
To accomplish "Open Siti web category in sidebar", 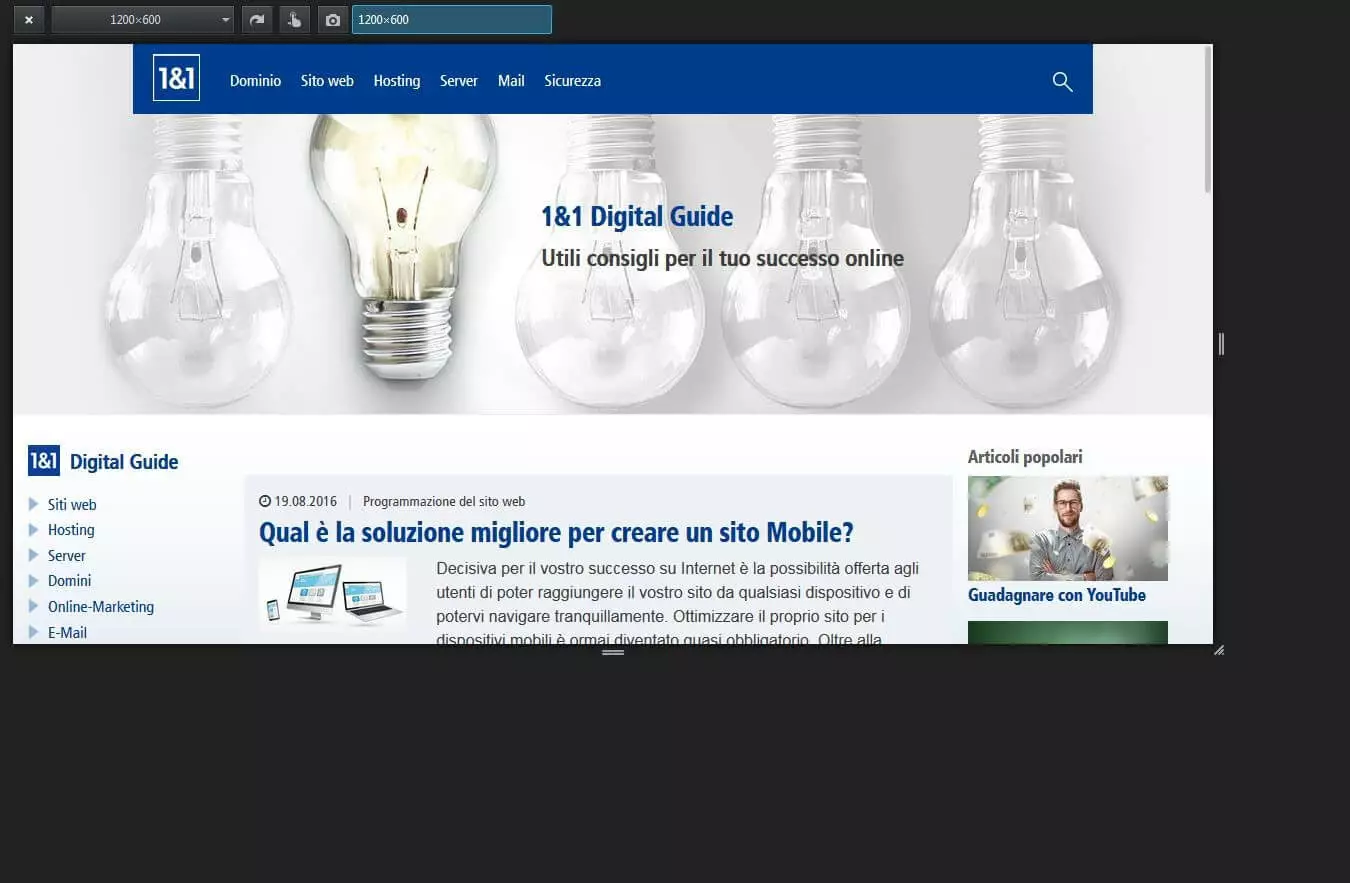I will (x=72, y=505).
